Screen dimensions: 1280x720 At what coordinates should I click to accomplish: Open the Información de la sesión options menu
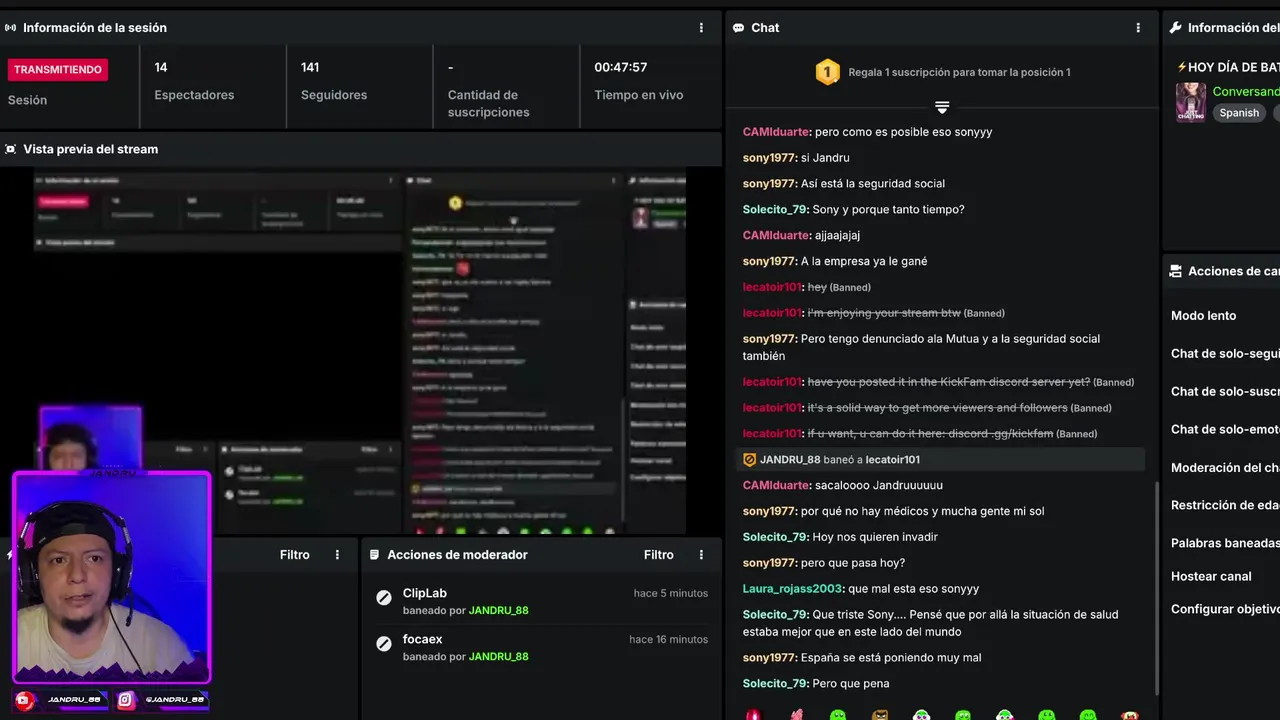coord(701,28)
